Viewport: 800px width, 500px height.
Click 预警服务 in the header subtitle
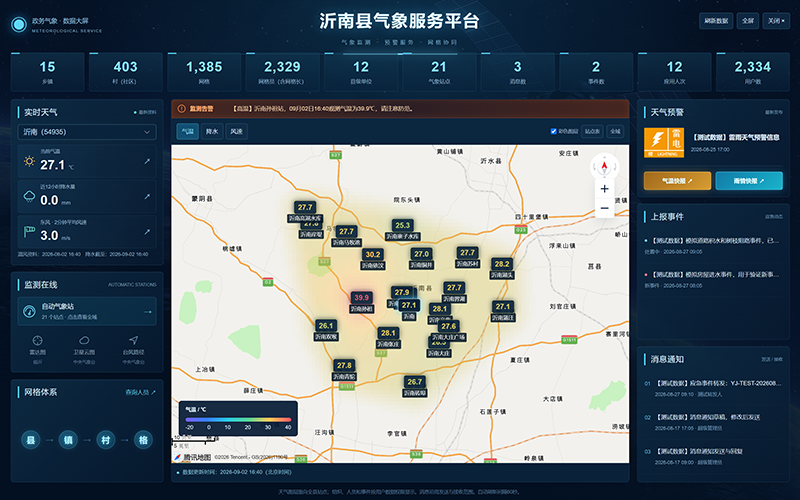[399, 42]
